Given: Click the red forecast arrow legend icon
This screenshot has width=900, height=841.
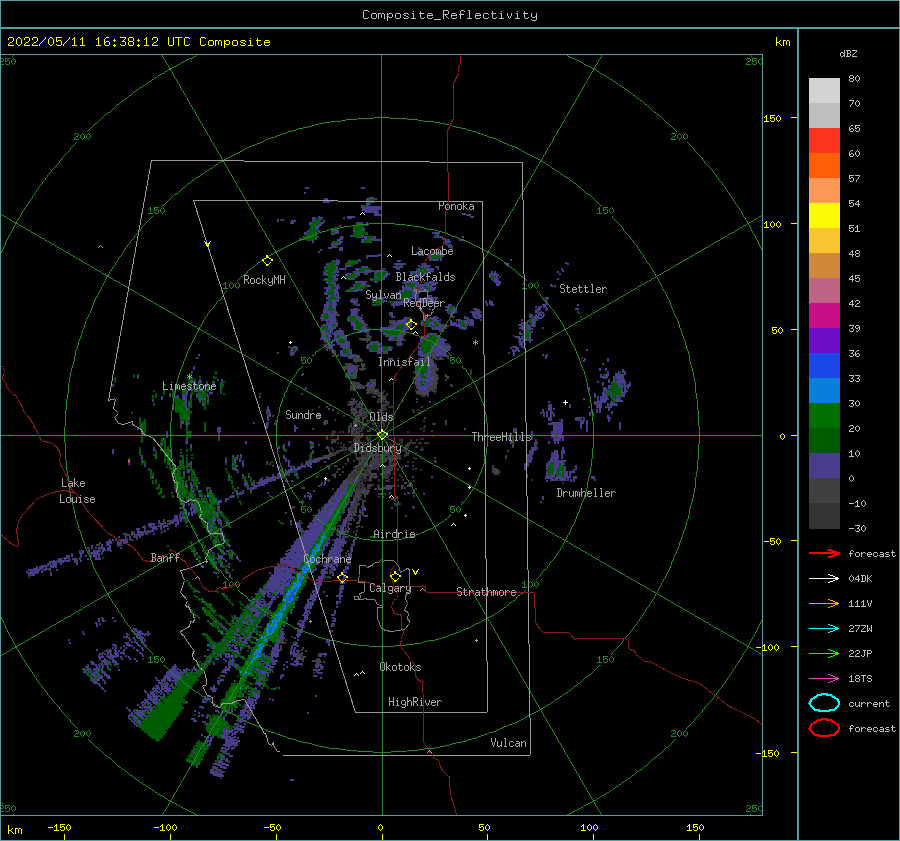Looking at the screenshot, I should coord(824,553).
